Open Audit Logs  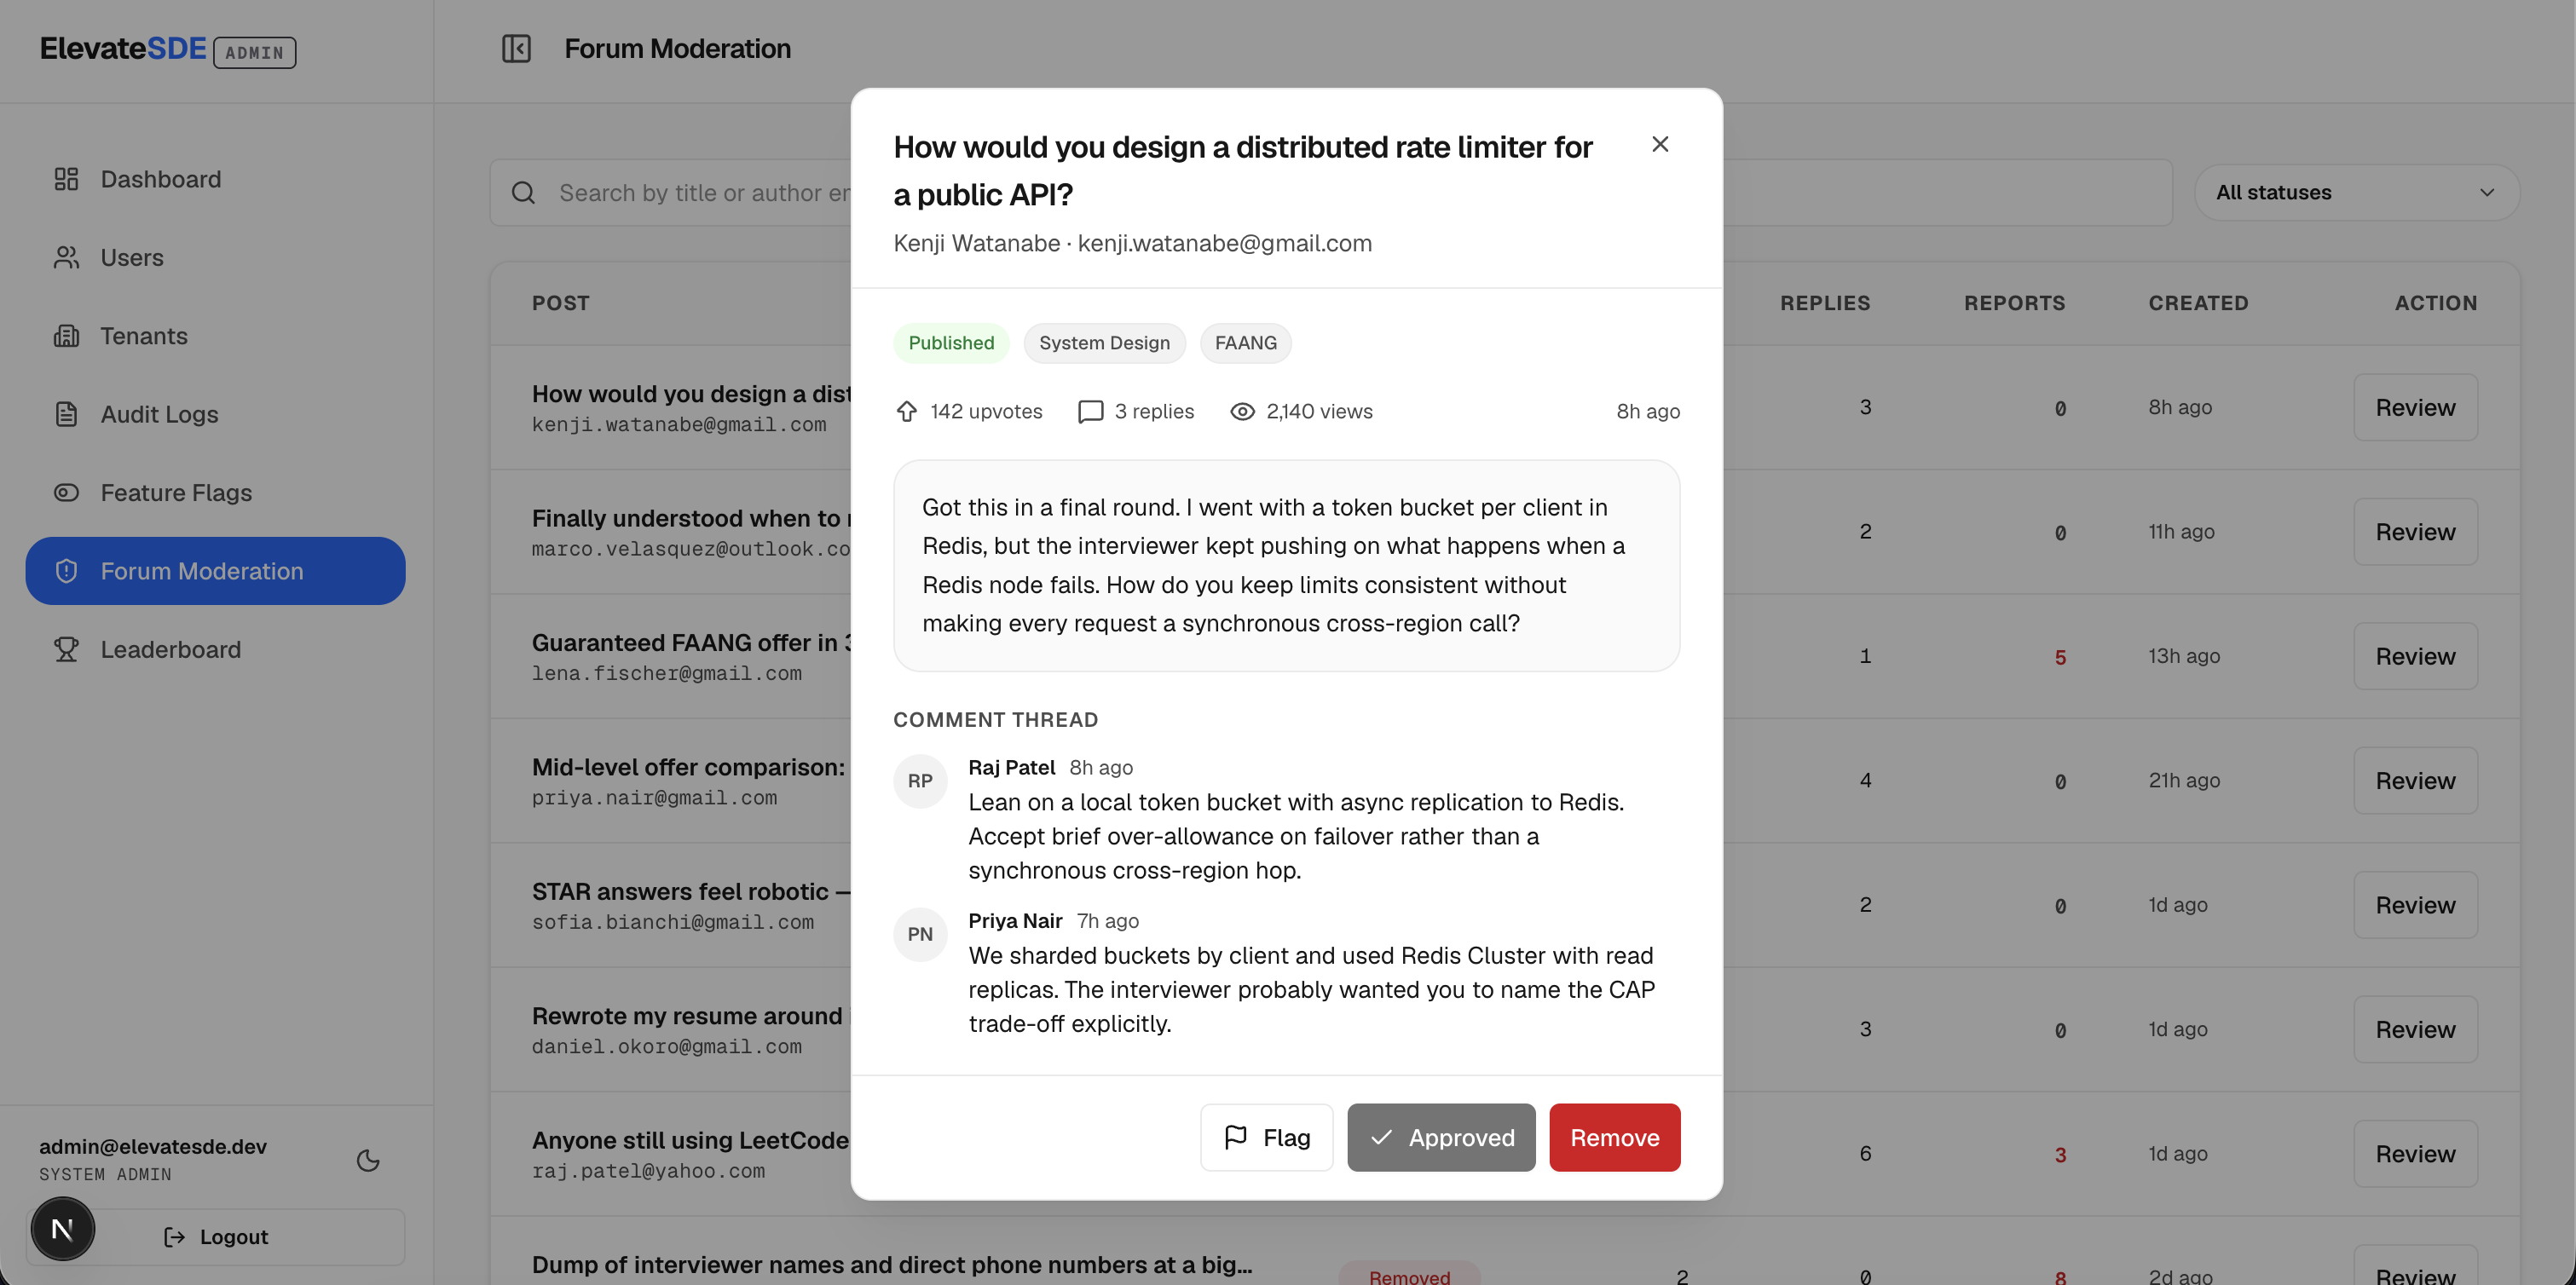pyautogui.click(x=215, y=414)
